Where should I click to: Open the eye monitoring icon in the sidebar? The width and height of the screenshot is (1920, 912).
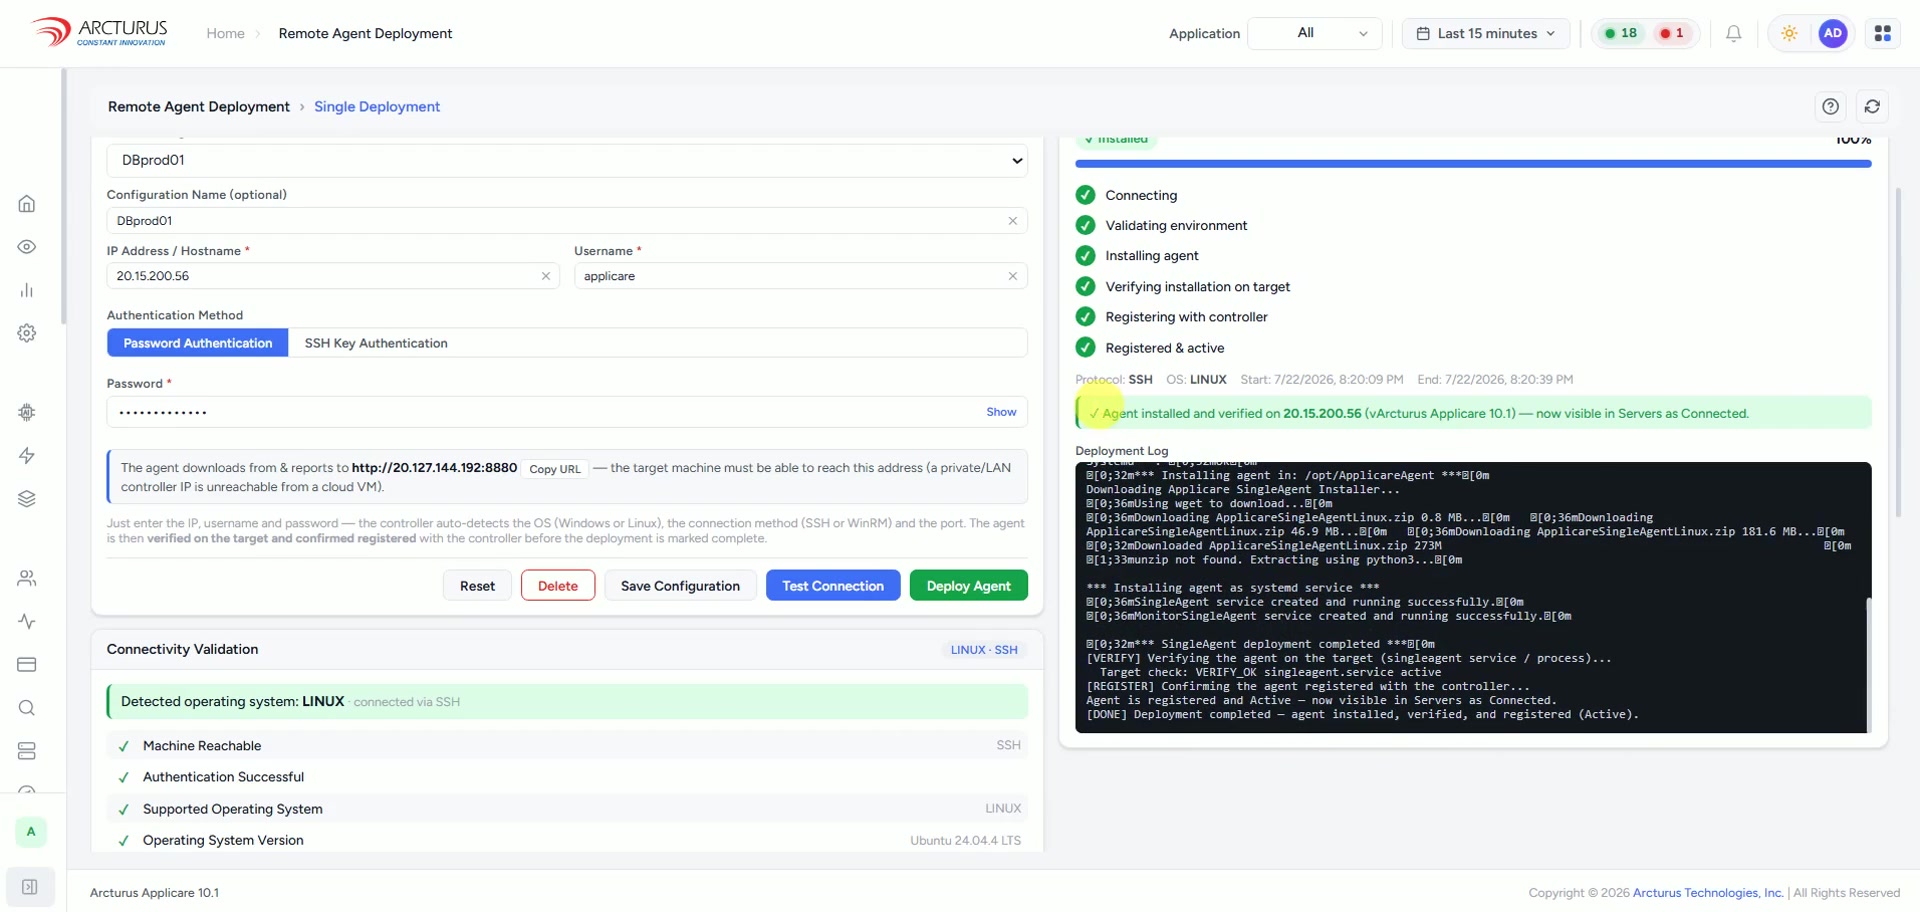(27, 247)
